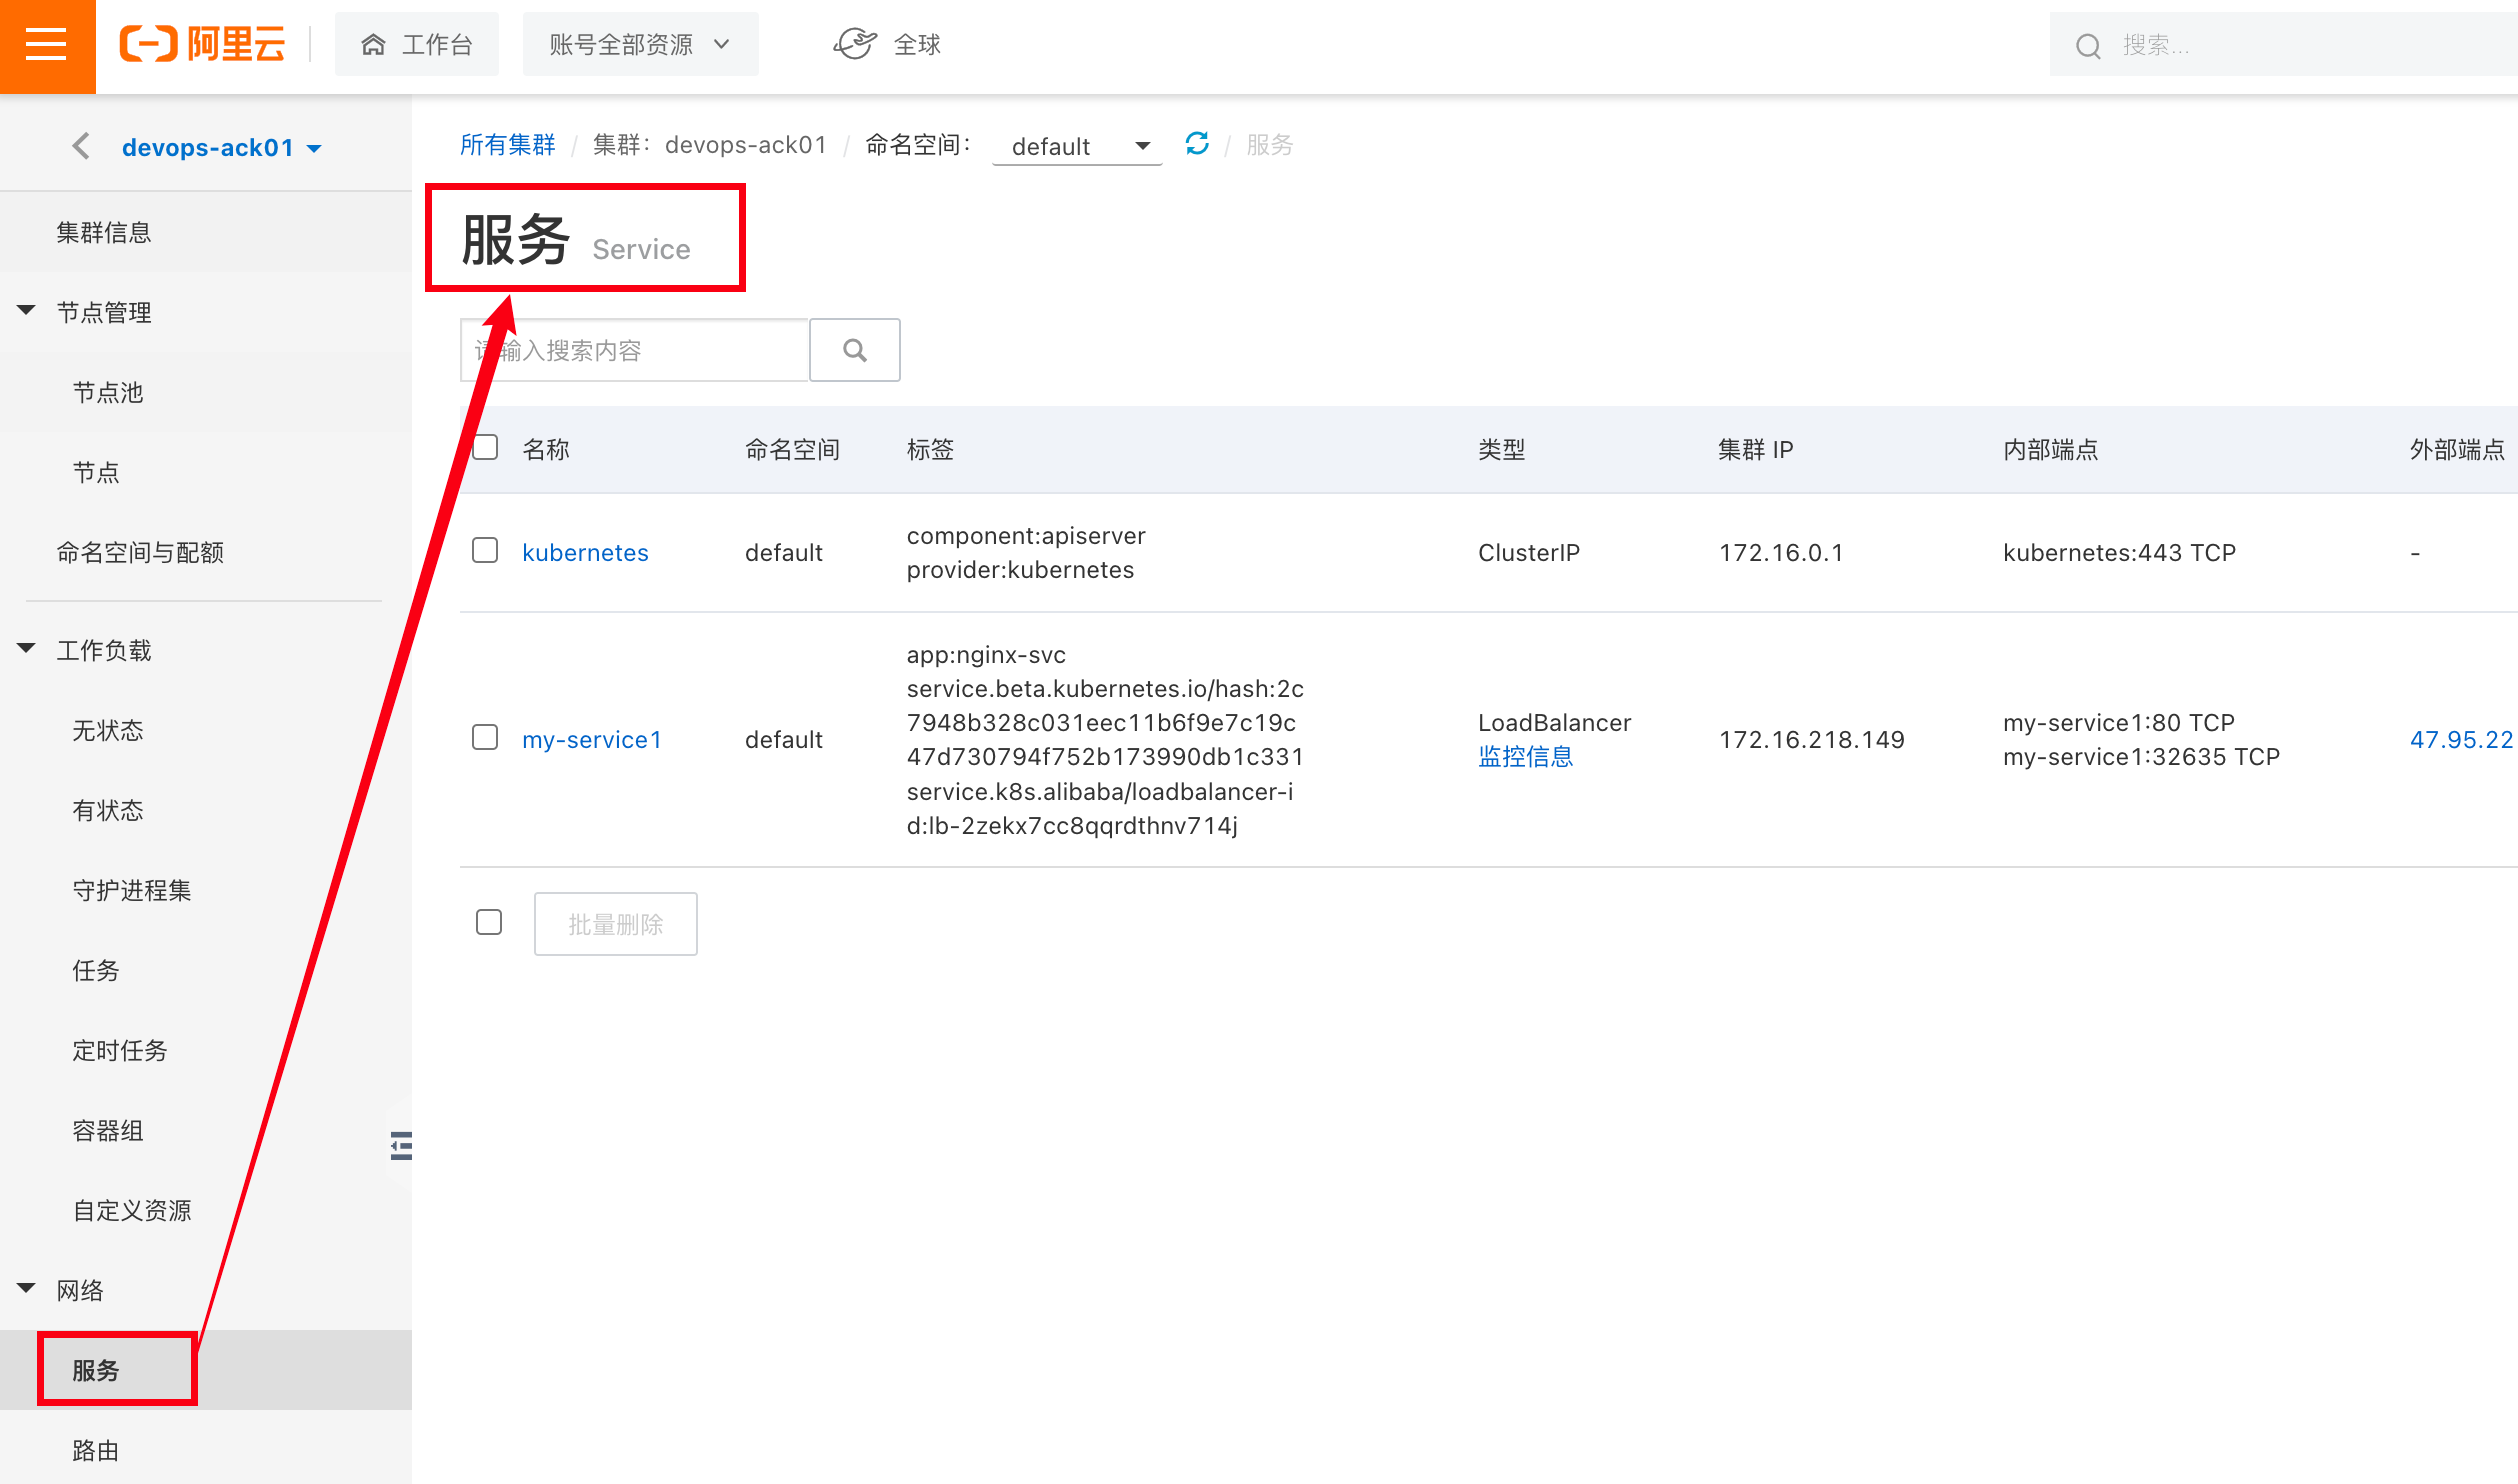Click the refresh icon beside namespace selector
The image size is (2518, 1484).
(x=1197, y=144)
